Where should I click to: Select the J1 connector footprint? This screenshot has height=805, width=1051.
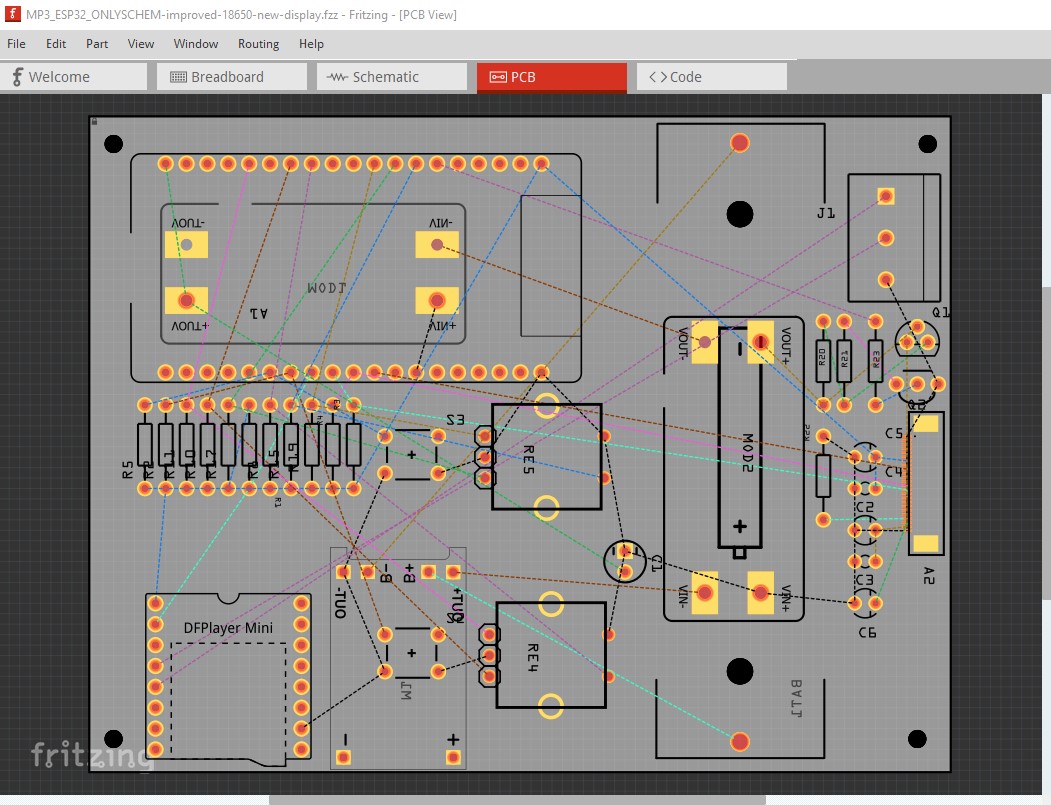point(894,238)
